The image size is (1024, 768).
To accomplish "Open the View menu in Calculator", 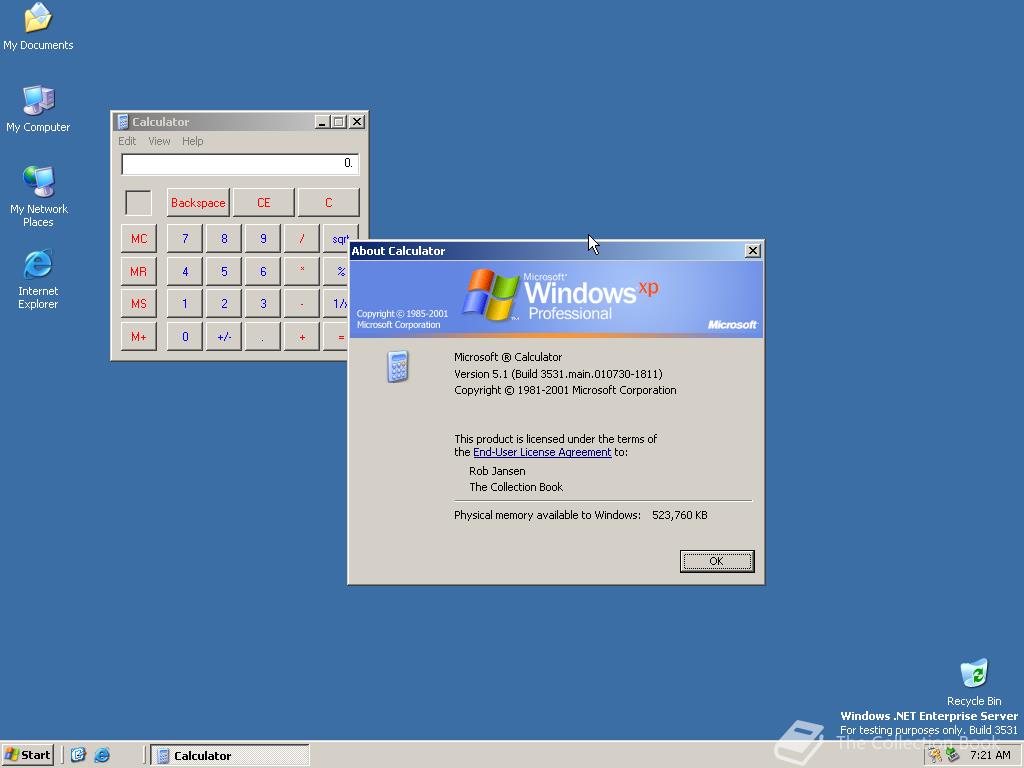I will (159, 141).
